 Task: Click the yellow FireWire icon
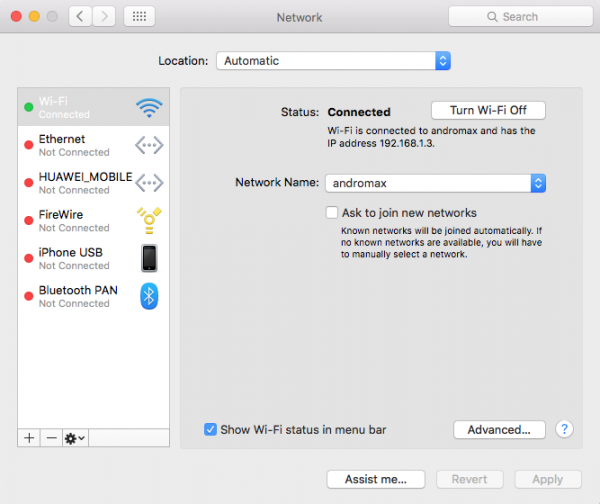[149, 220]
